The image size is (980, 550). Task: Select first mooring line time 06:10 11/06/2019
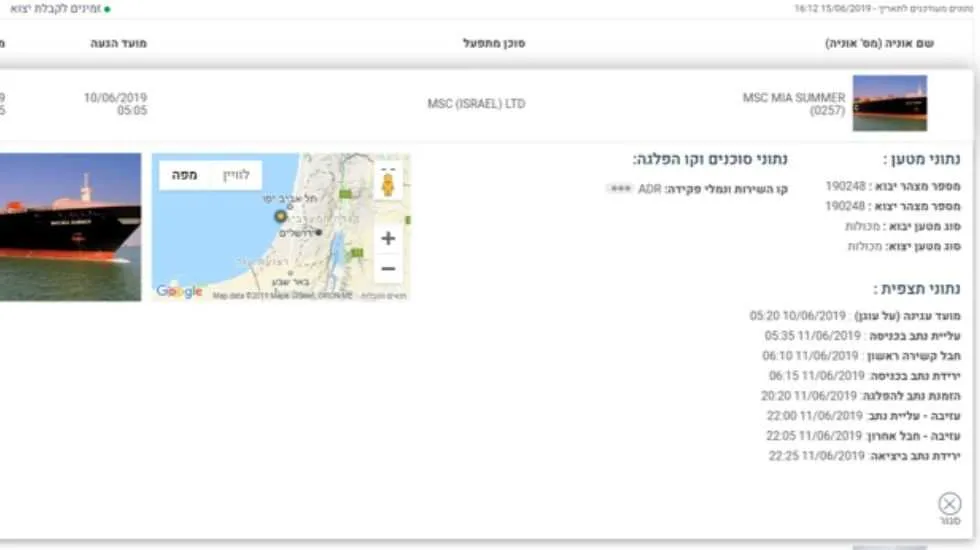810,356
